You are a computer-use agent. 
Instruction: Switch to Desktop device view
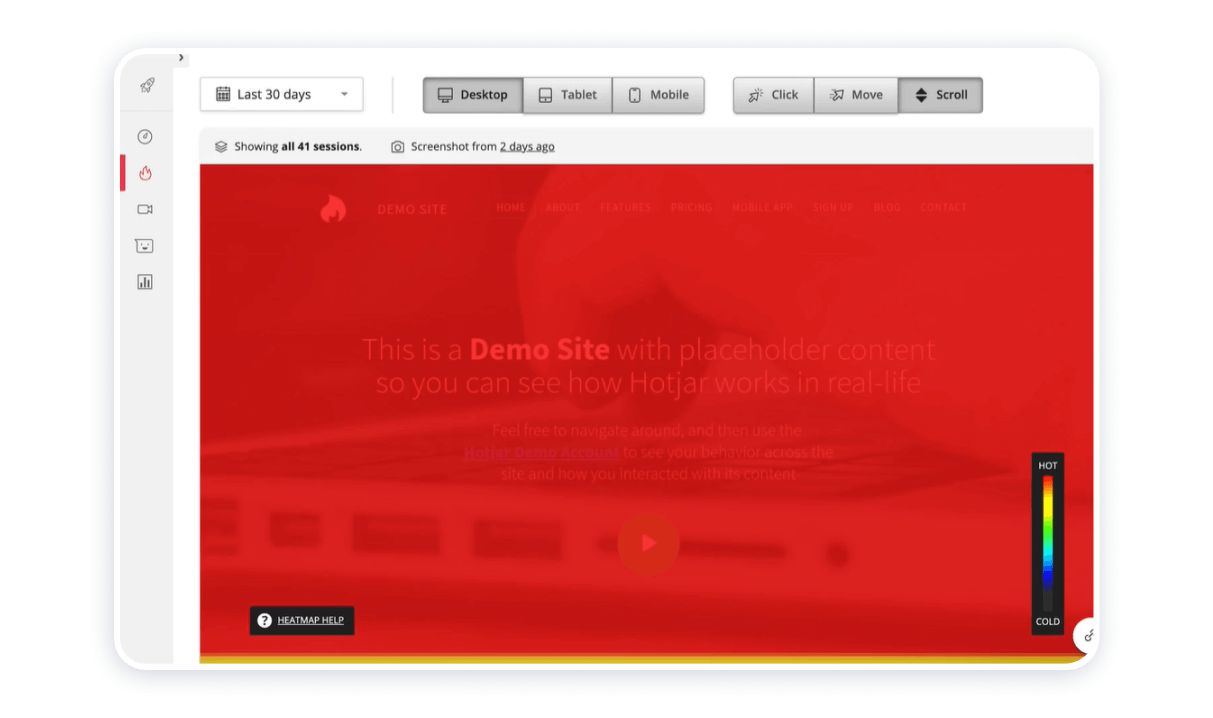point(473,95)
